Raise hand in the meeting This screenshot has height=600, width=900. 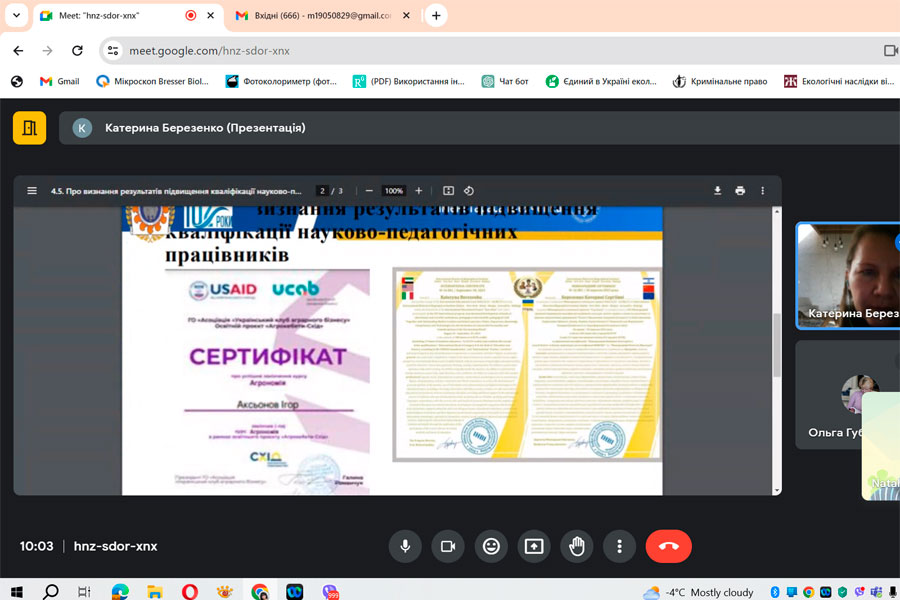[x=577, y=546]
